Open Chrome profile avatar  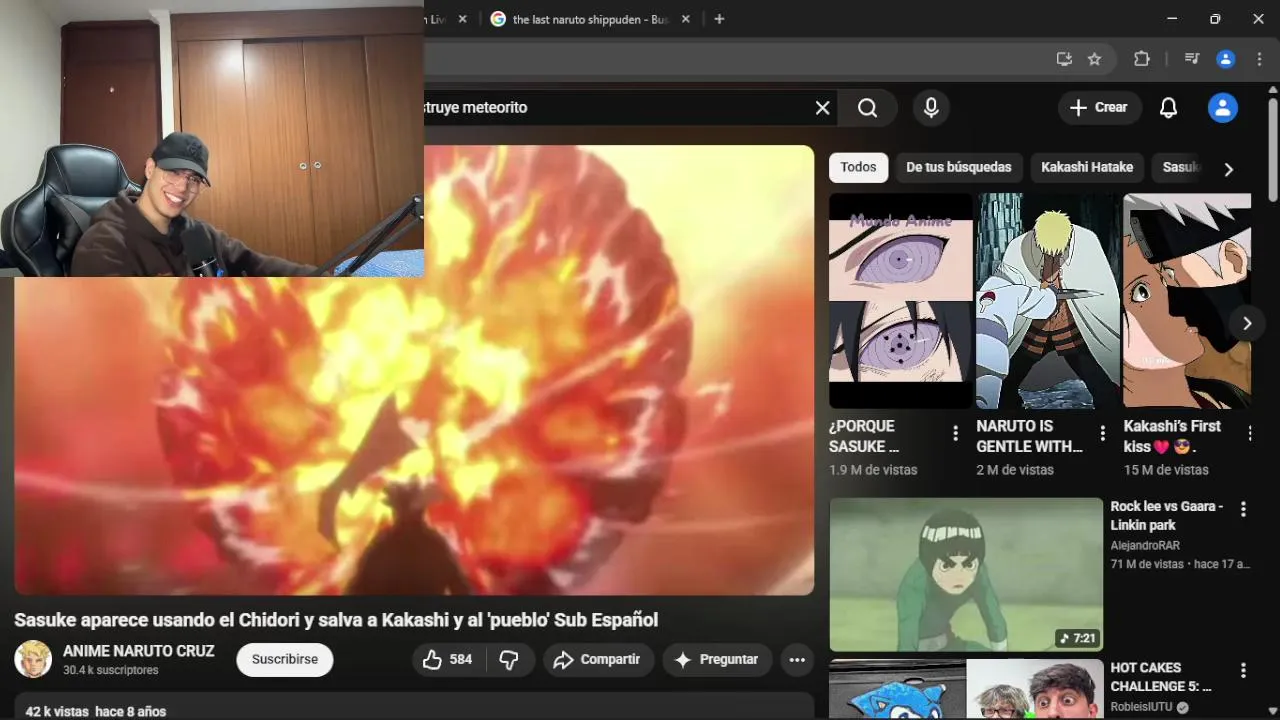(x=1225, y=59)
